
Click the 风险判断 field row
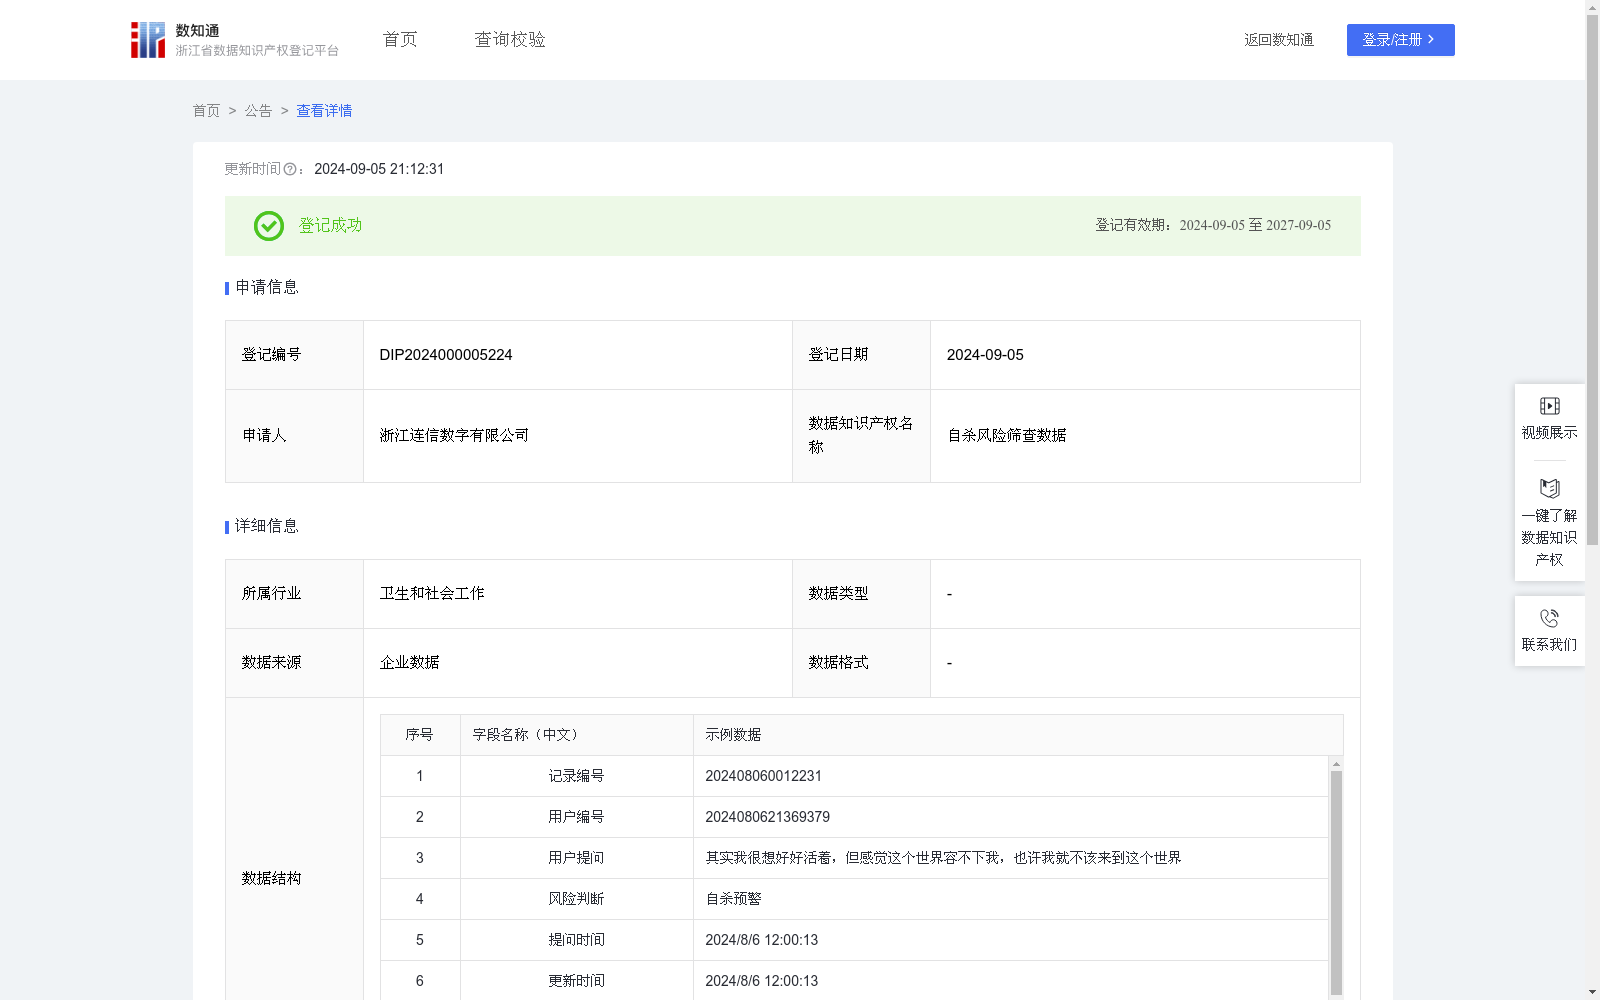pyautogui.click(x=854, y=899)
